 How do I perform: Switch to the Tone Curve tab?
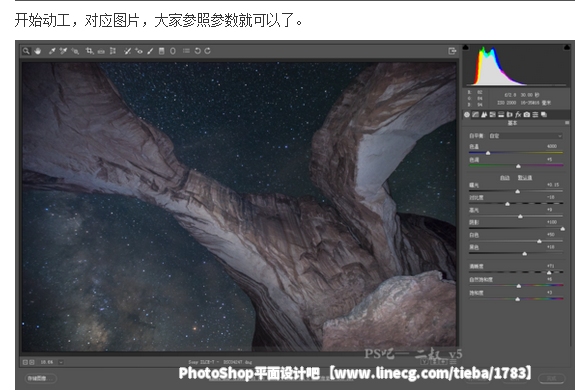click(475, 115)
